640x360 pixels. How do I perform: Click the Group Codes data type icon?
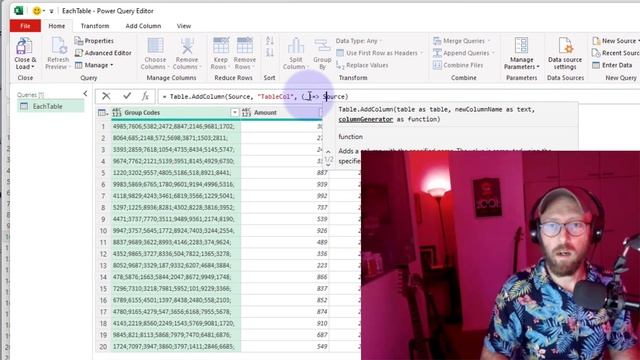(x=117, y=113)
